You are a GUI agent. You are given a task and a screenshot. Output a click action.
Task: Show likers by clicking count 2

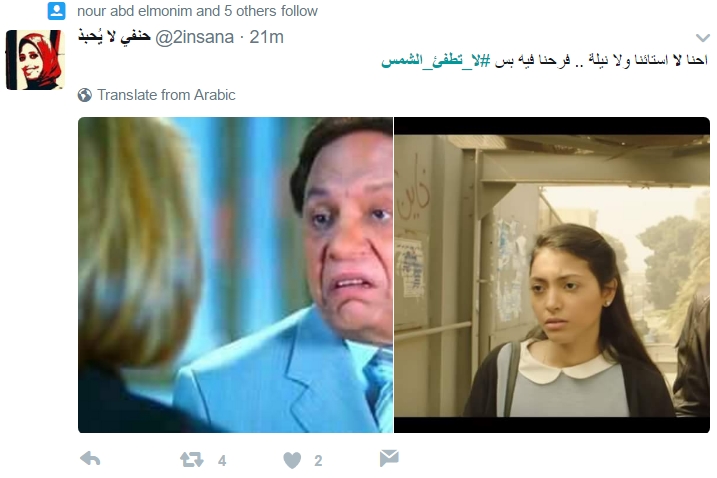point(318,461)
